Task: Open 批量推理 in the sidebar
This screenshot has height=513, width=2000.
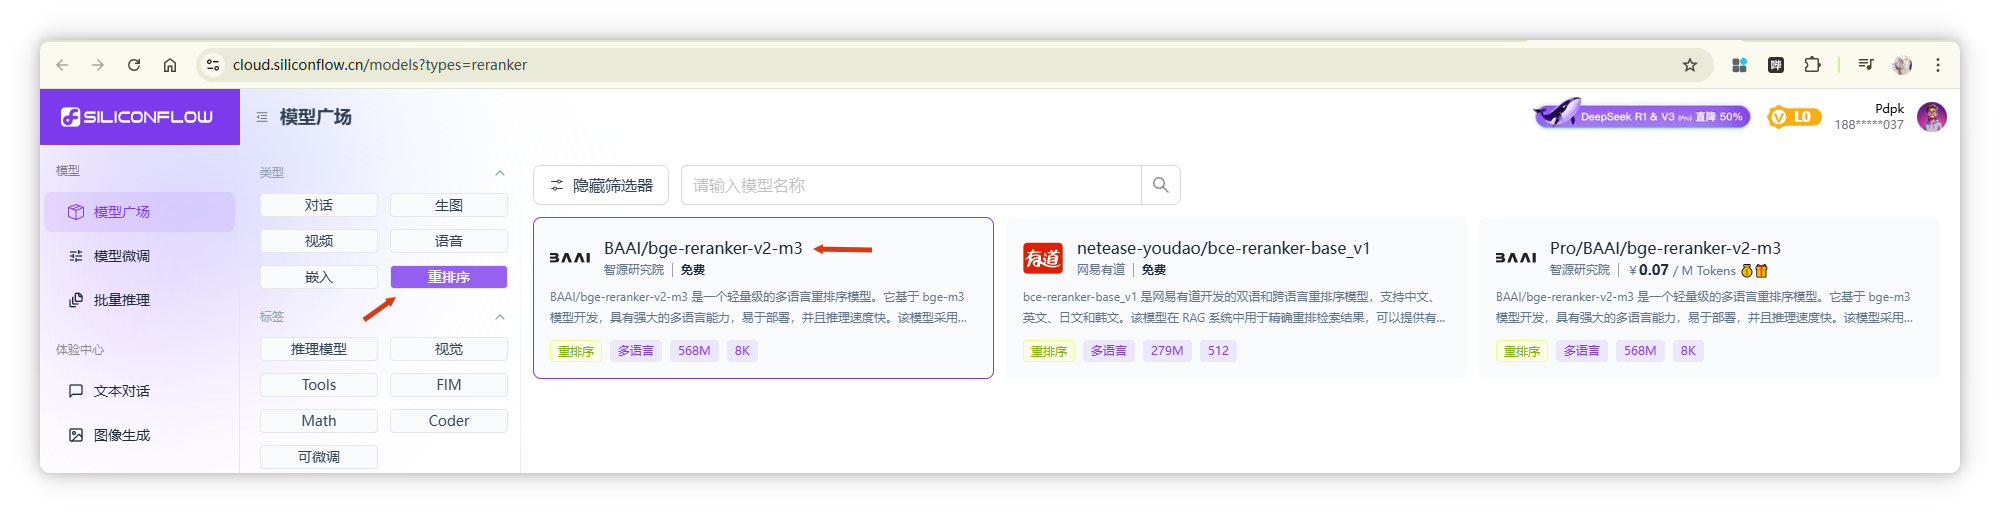Action: click(x=121, y=300)
